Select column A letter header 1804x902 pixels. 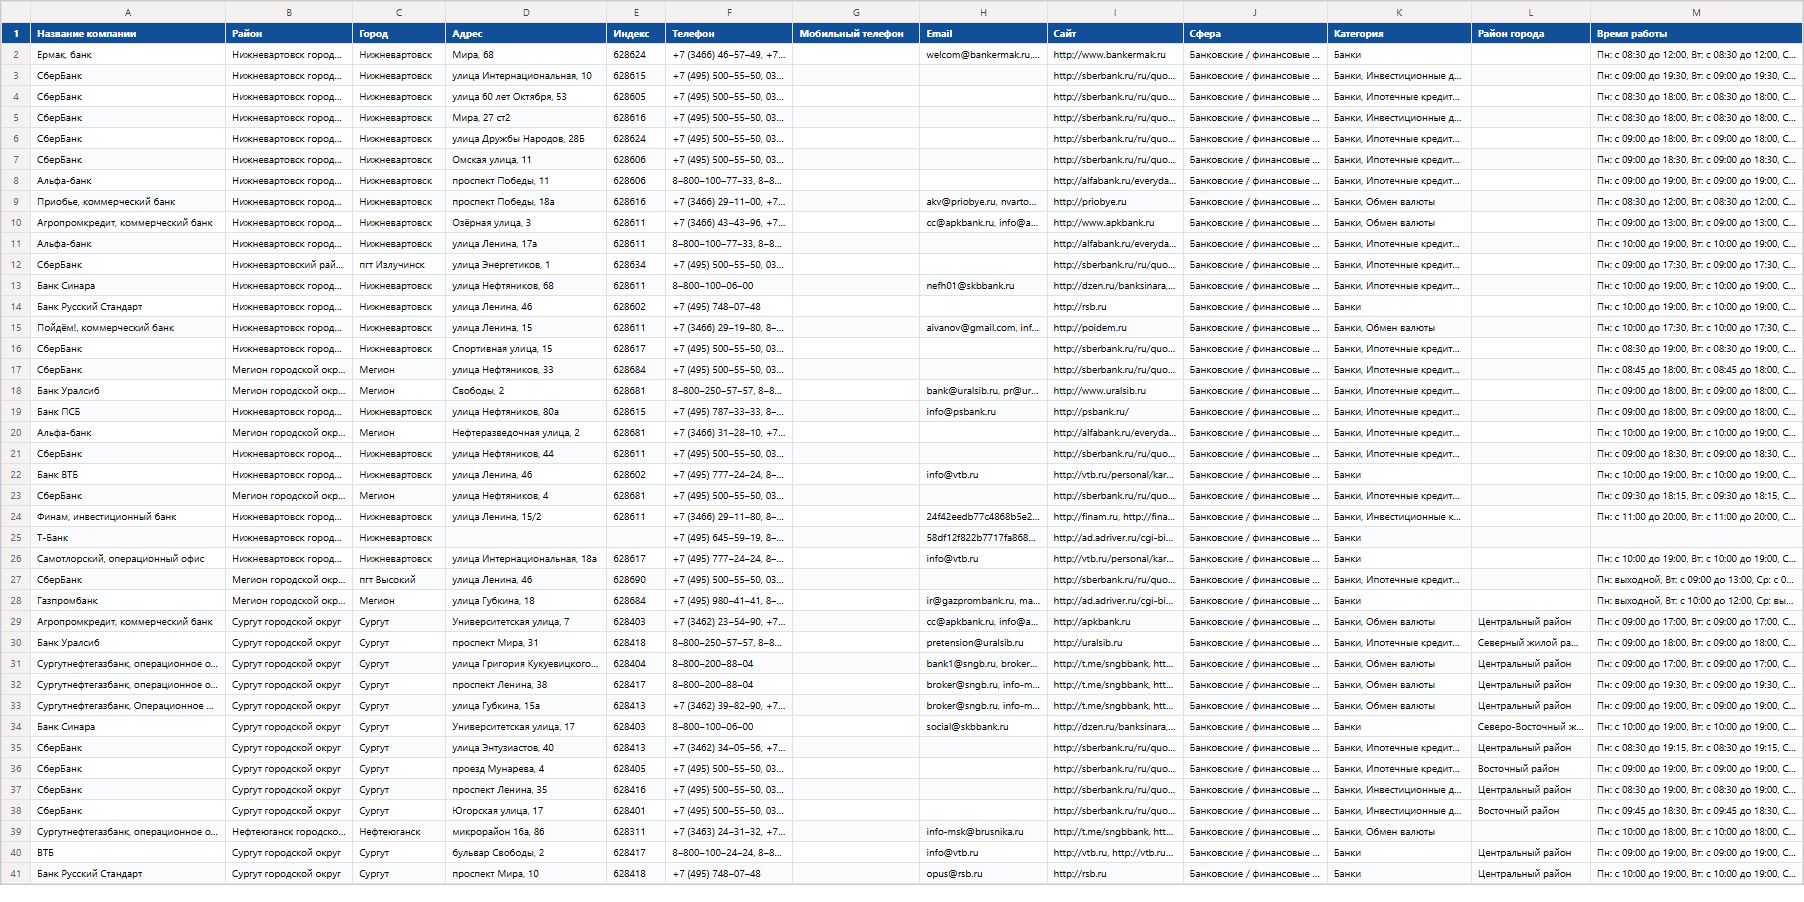click(128, 12)
